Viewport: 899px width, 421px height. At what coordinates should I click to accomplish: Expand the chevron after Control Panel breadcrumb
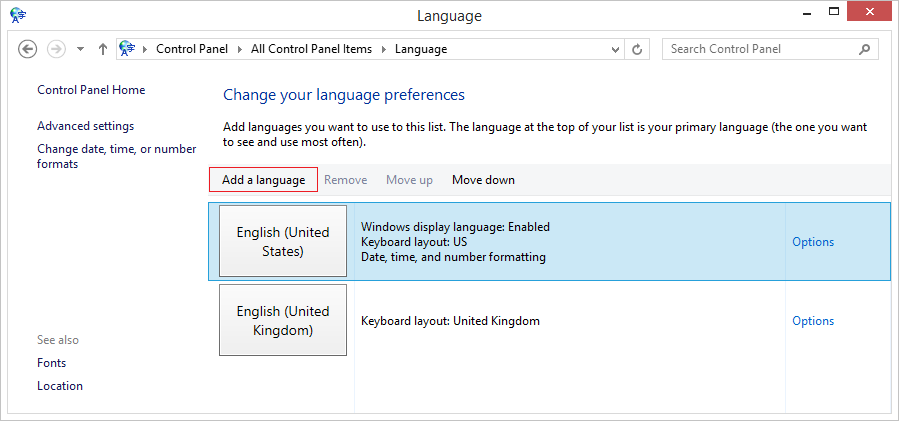(x=240, y=49)
